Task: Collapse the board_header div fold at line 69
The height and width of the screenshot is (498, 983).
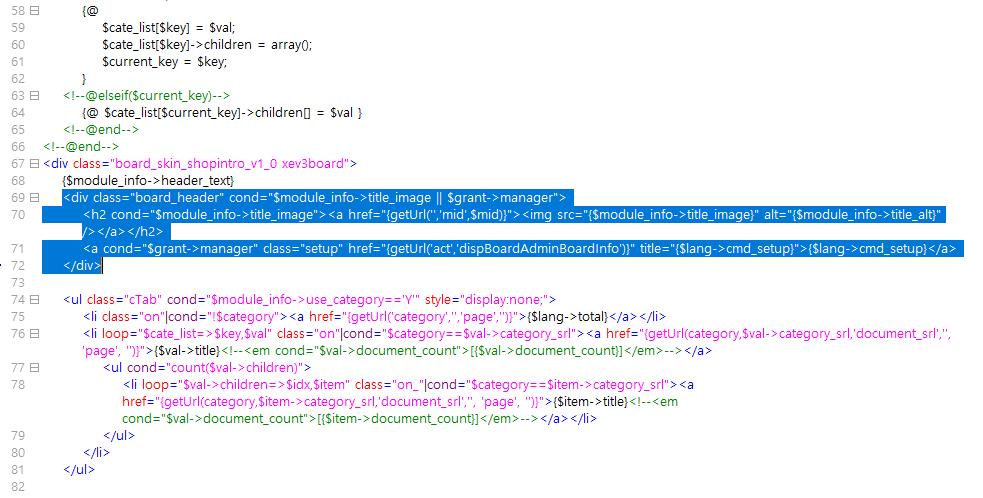Action: pos(34,198)
